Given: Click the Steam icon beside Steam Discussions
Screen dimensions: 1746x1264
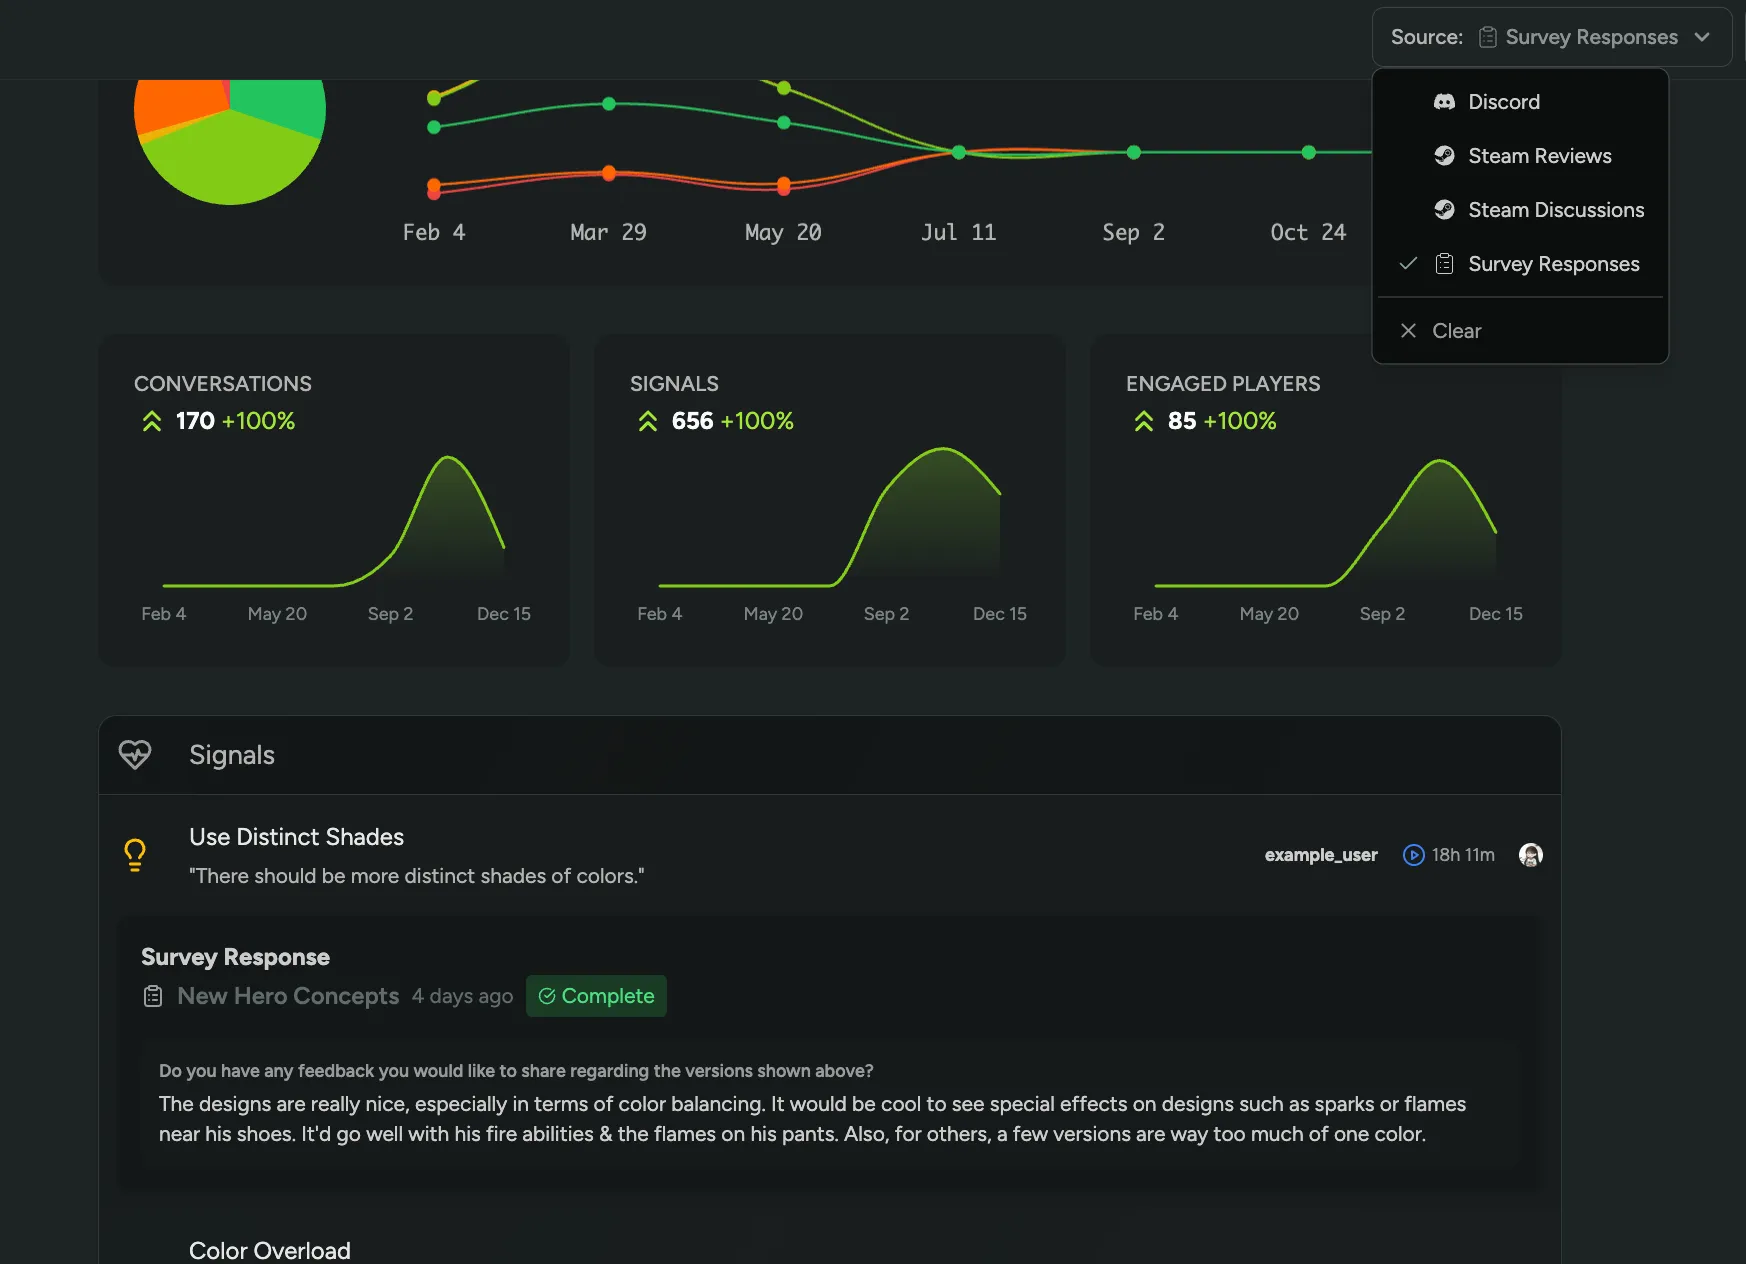Looking at the screenshot, I should 1444,210.
